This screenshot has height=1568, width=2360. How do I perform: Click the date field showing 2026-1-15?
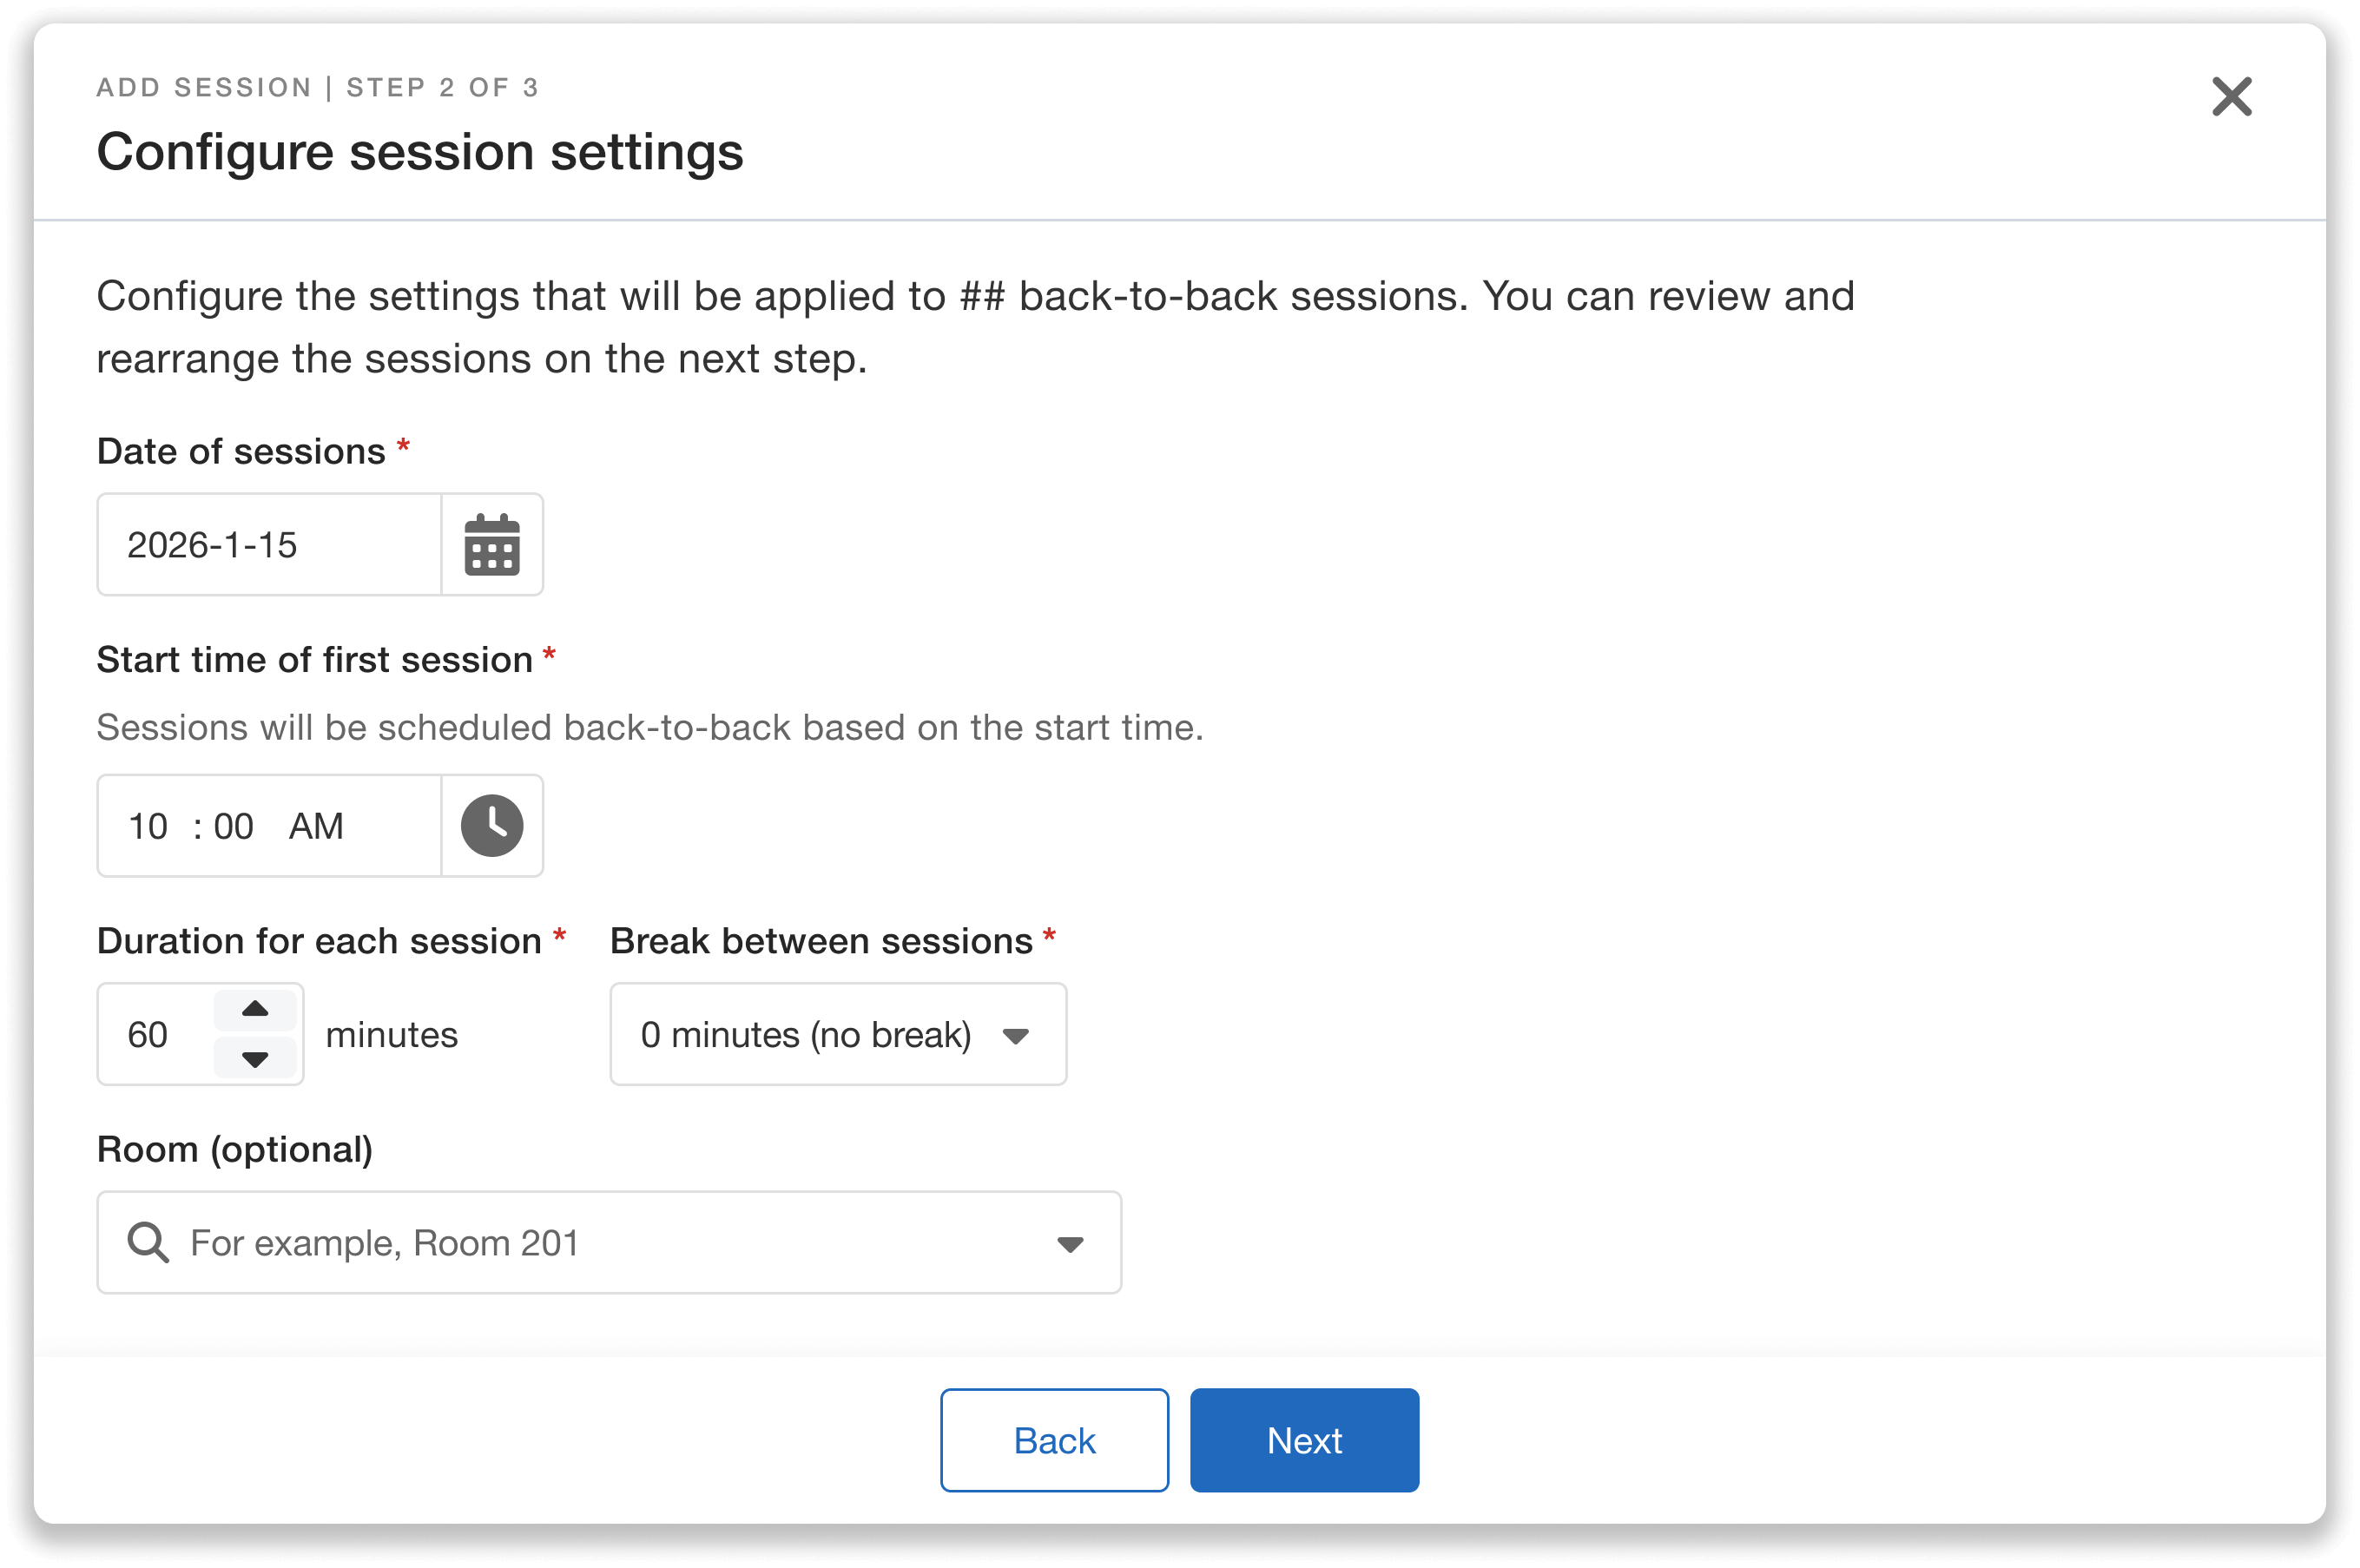click(214, 545)
